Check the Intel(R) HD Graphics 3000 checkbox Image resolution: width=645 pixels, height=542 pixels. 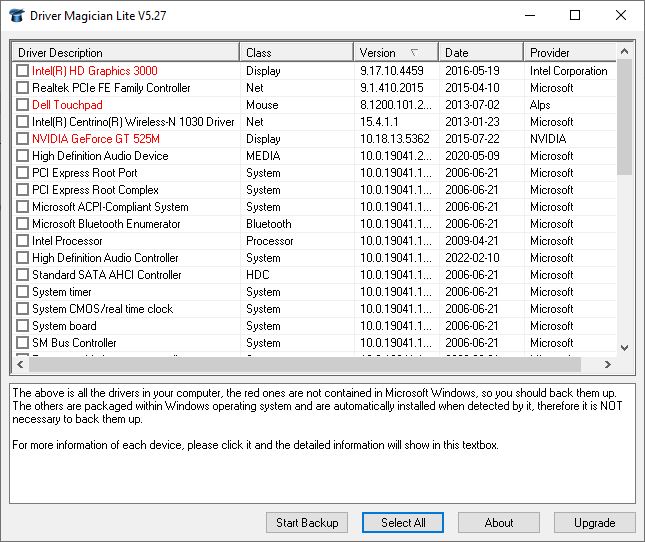(x=22, y=71)
